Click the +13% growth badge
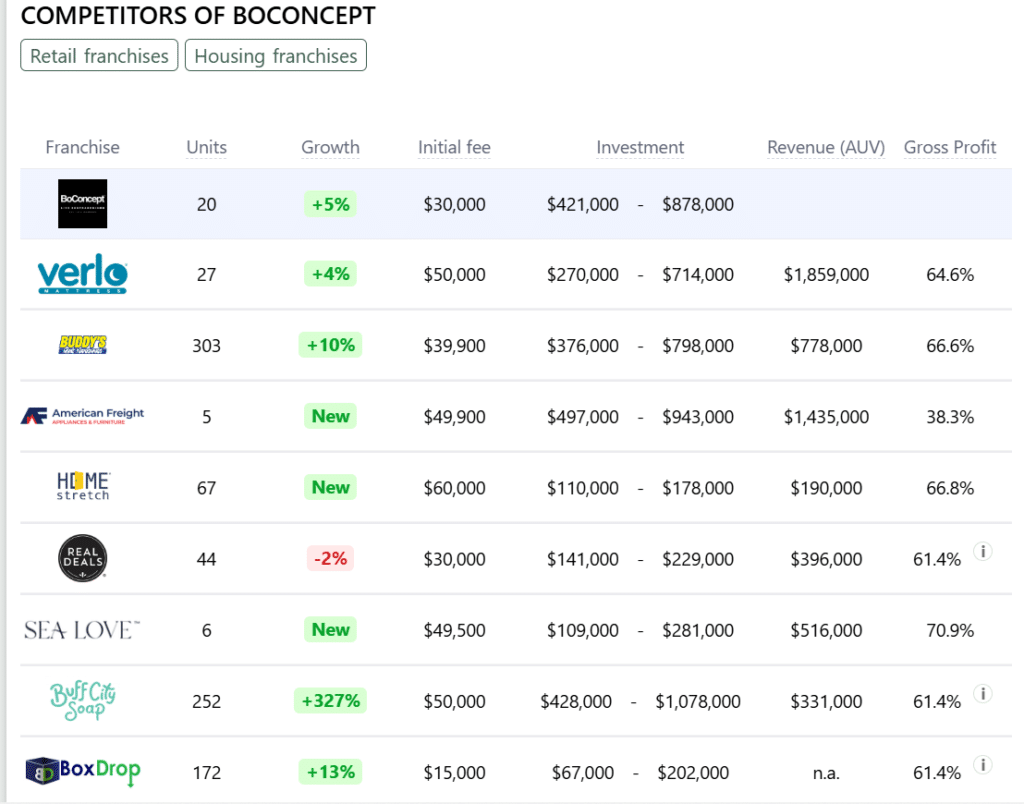This screenshot has width=1024, height=804. tap(330, 772)
